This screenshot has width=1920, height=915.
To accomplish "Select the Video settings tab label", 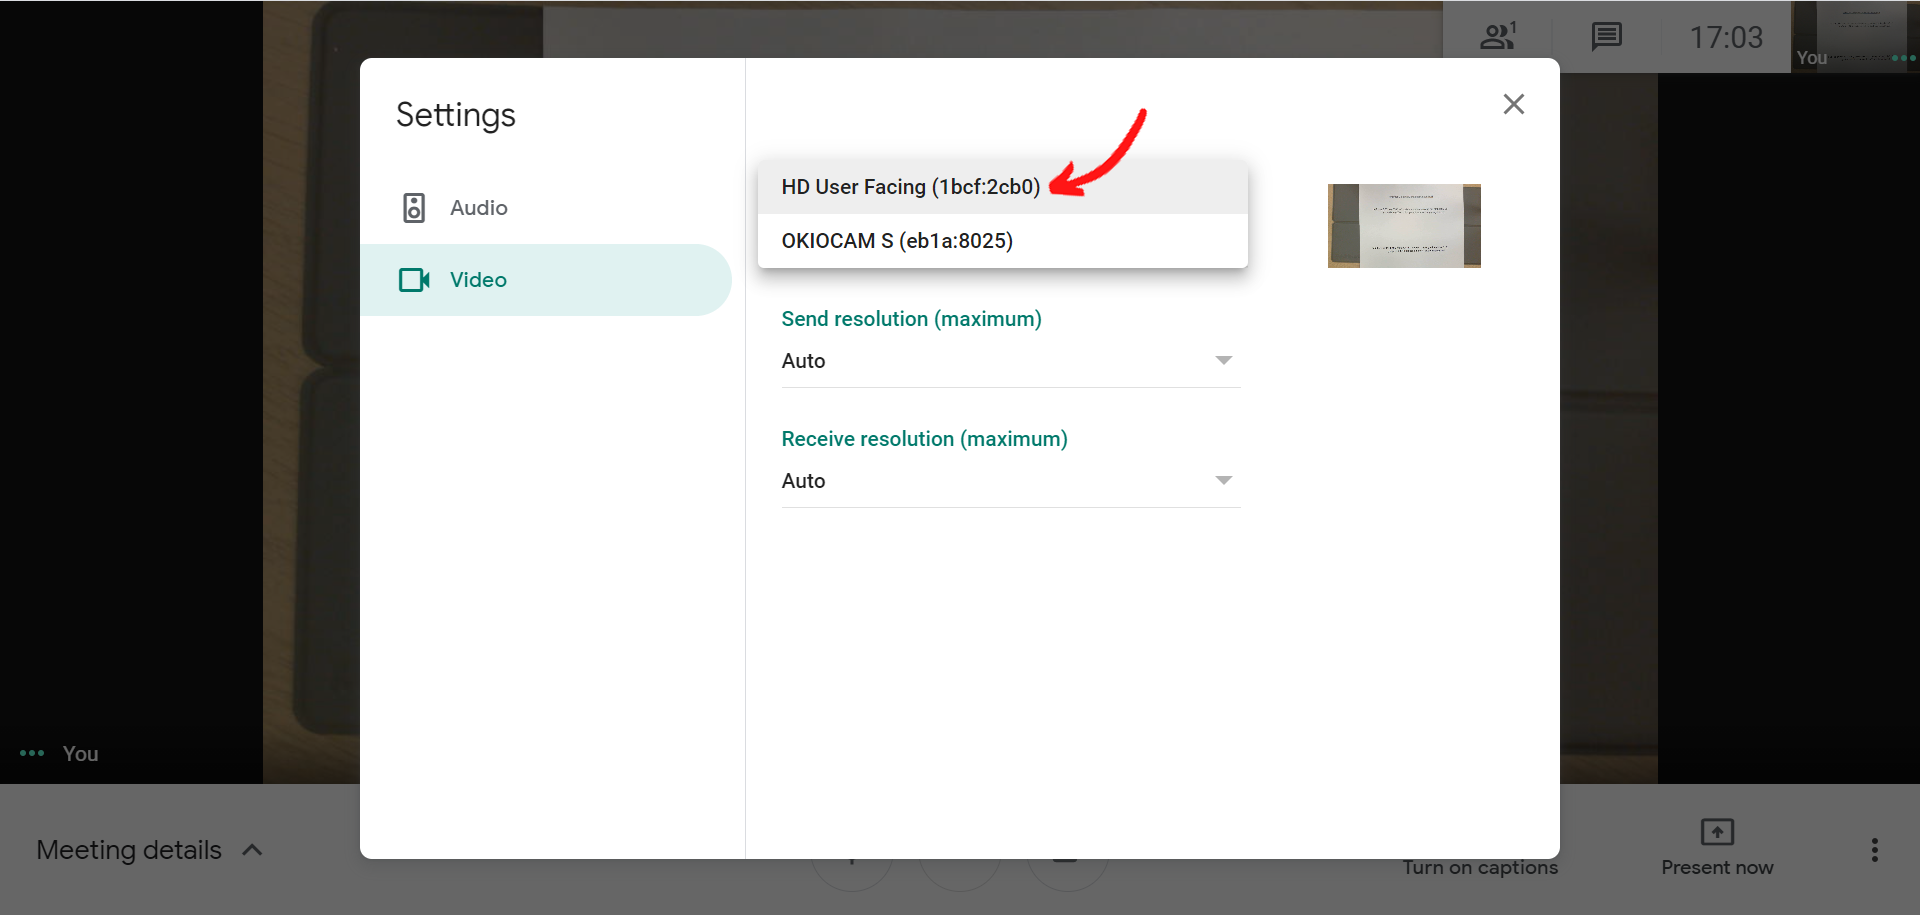I will click(x=478, y=280).
